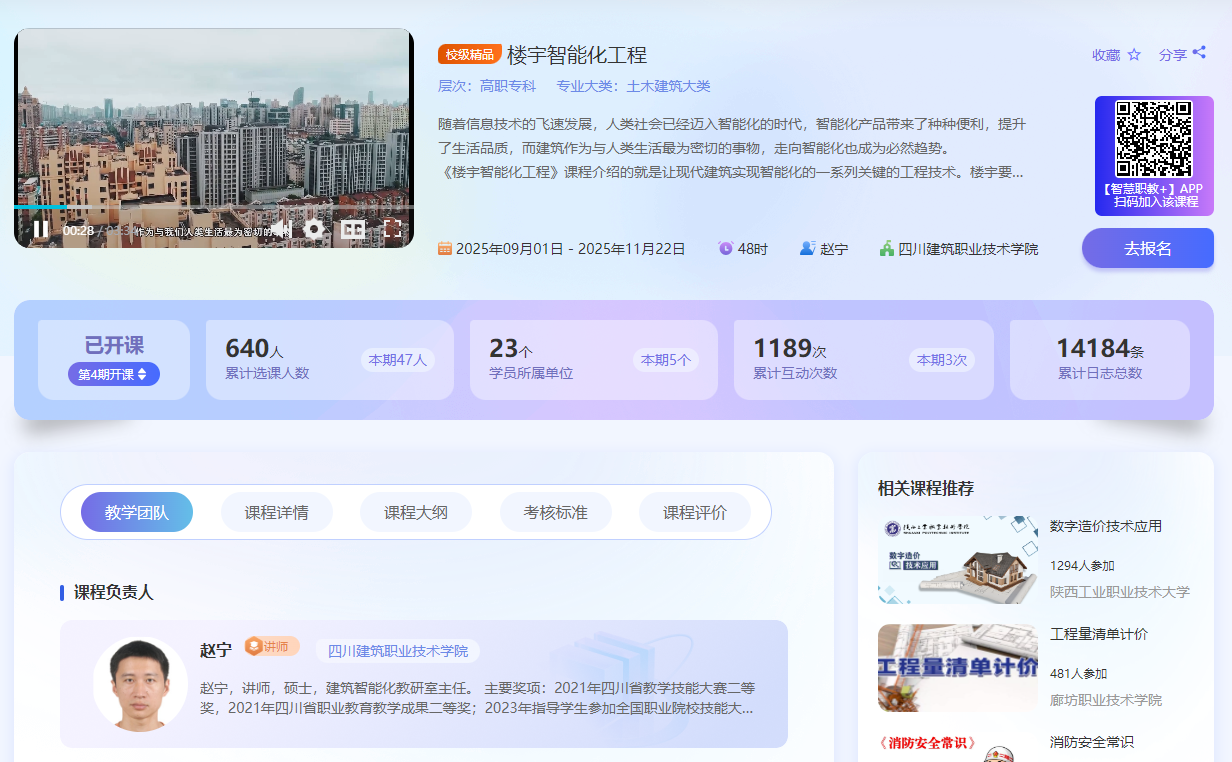Click the 高职专科 level text
This screenshot has height=762, width=1232.
tap(508, 86)
